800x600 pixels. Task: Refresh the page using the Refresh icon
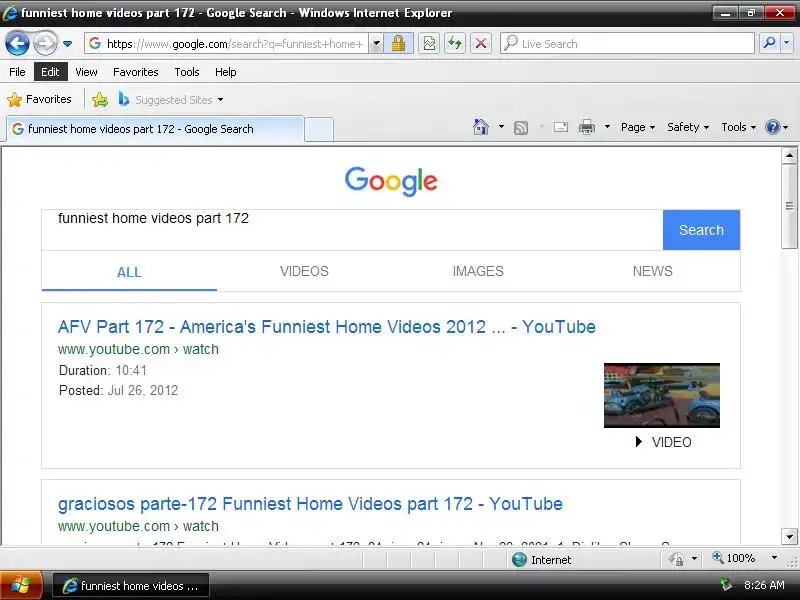[x=455, y=44]
